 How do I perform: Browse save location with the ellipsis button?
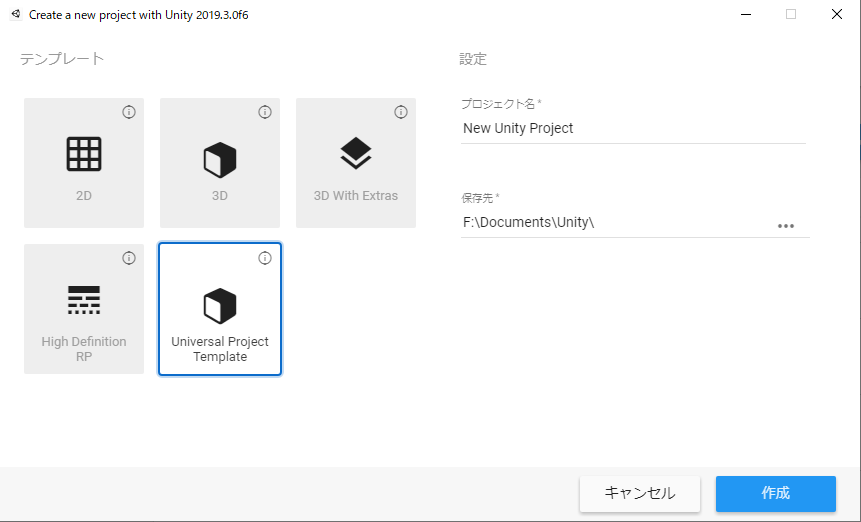click(786, 226)
